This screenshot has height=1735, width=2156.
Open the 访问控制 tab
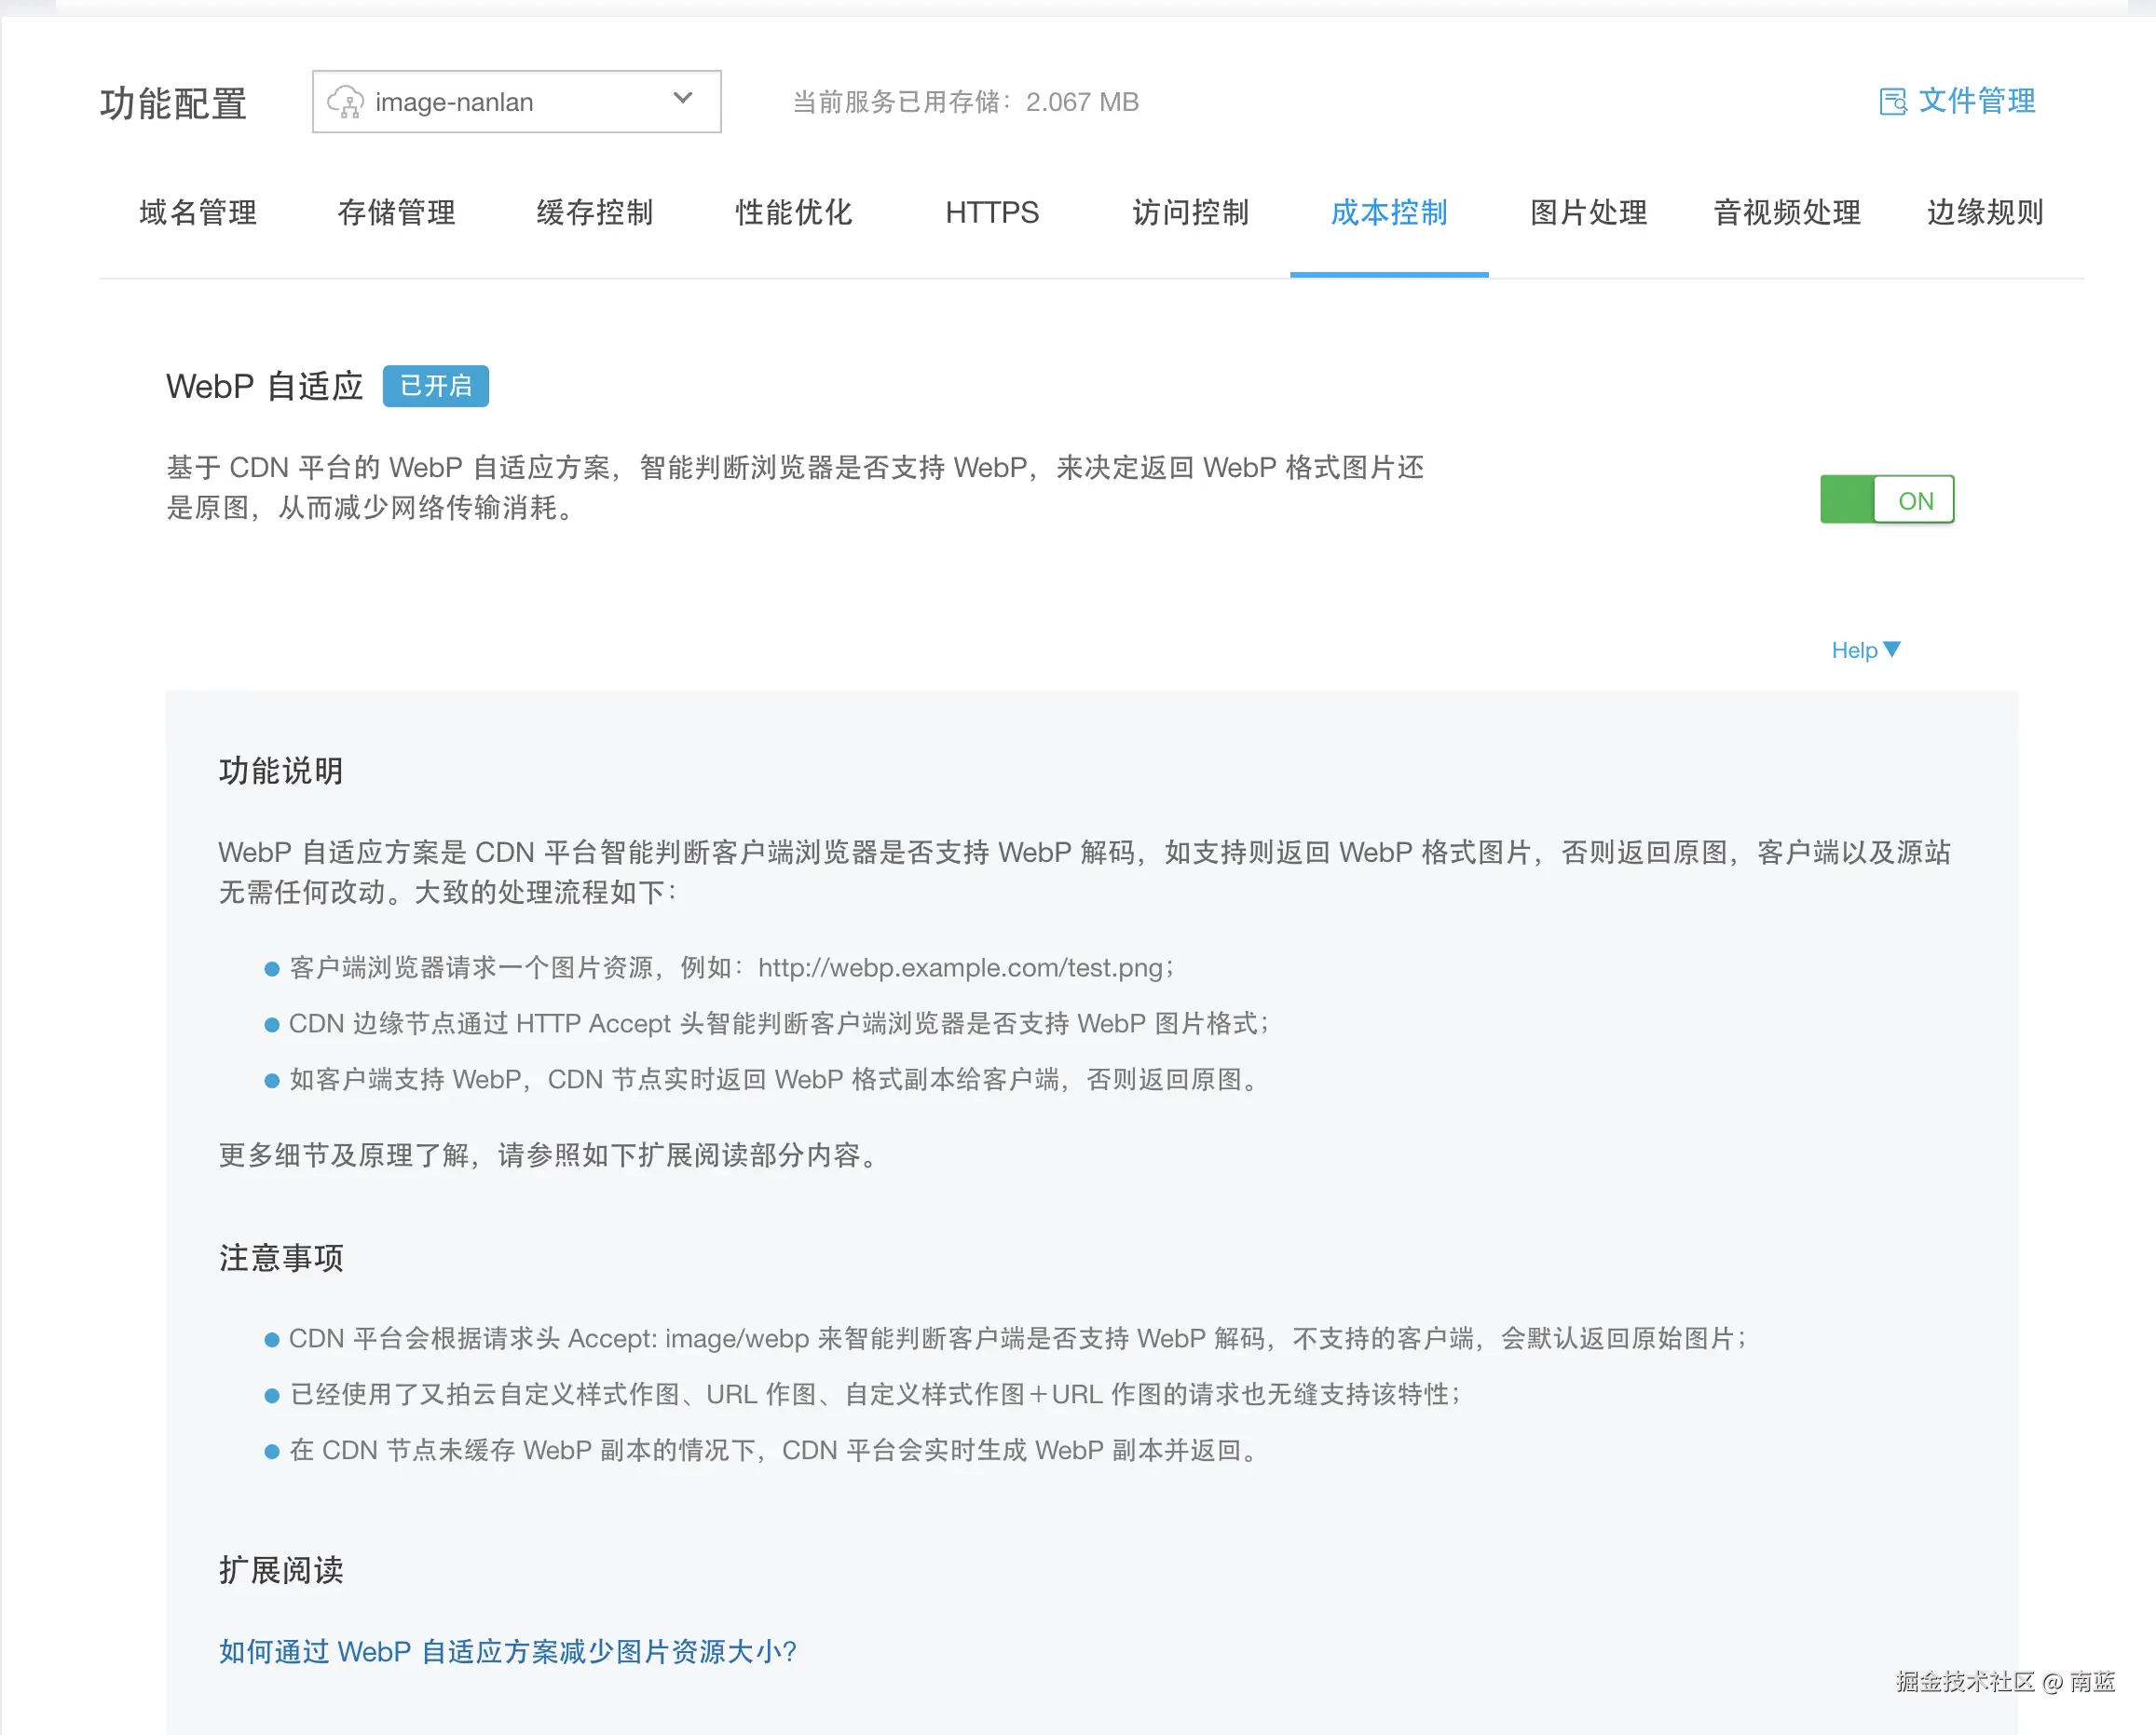(1190, 213)
